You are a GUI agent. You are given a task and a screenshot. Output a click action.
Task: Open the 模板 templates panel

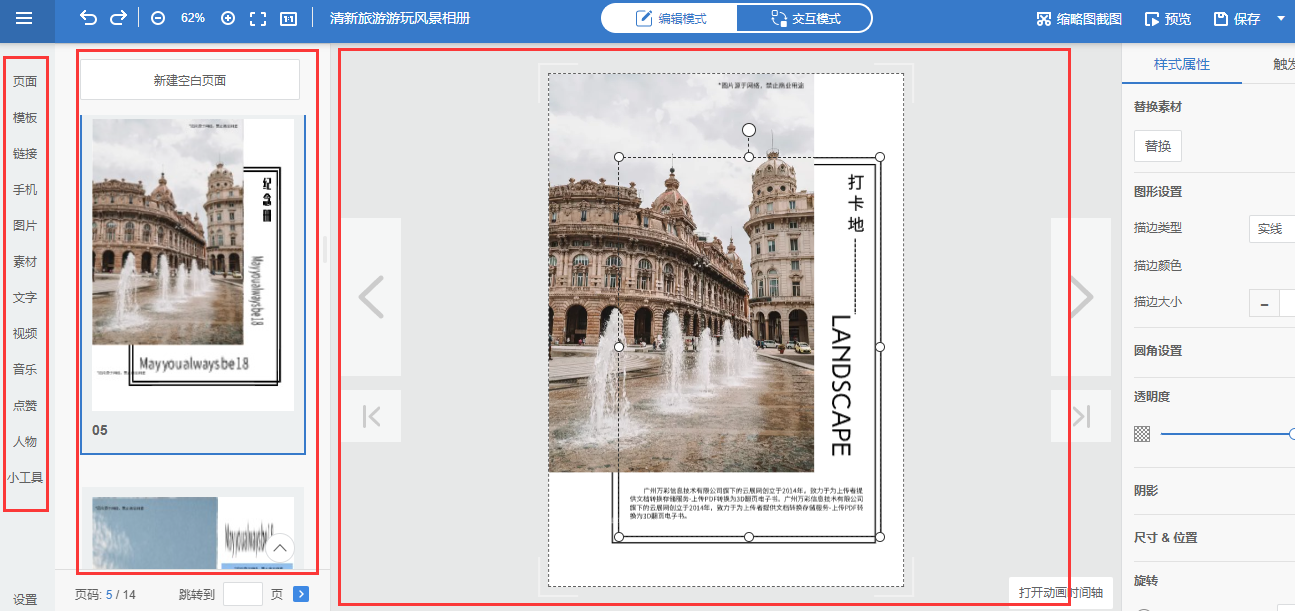(25, 118)
